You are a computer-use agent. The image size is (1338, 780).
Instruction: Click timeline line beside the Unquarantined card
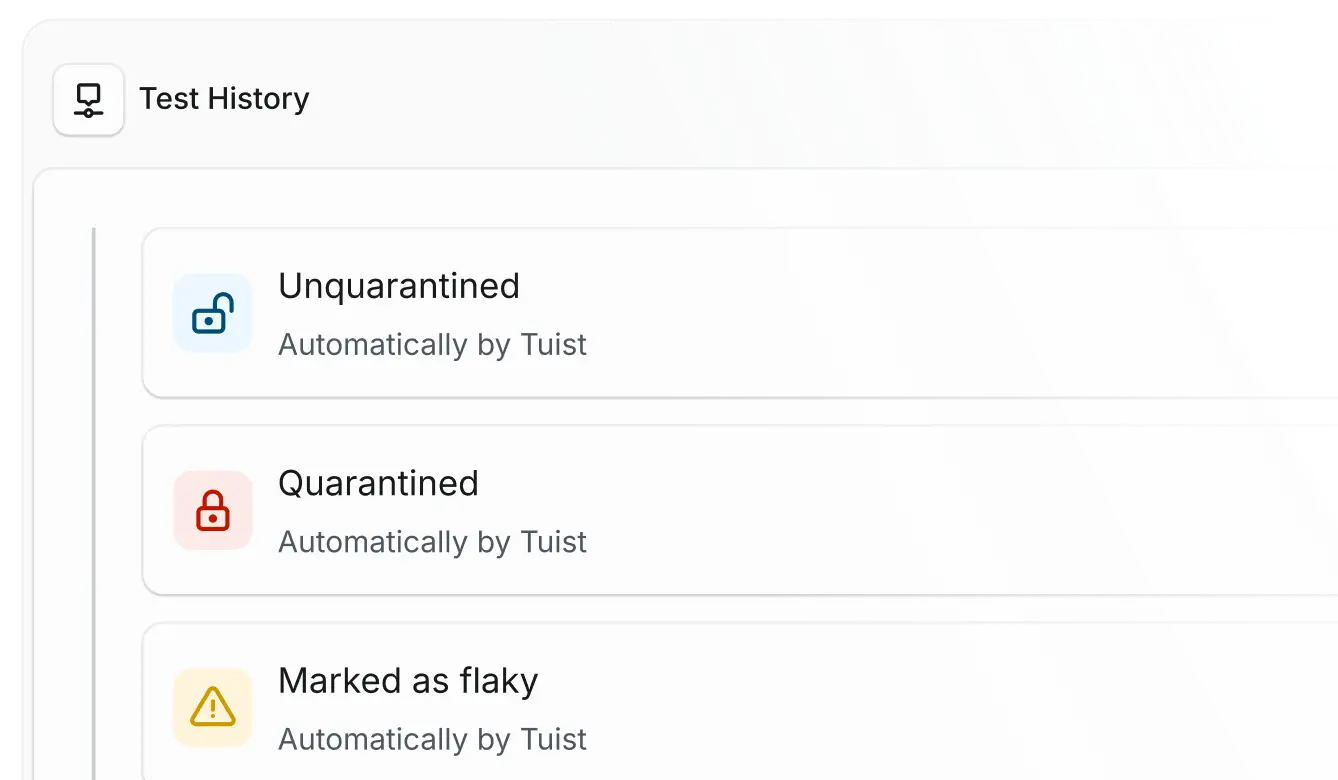pos(94,313)
